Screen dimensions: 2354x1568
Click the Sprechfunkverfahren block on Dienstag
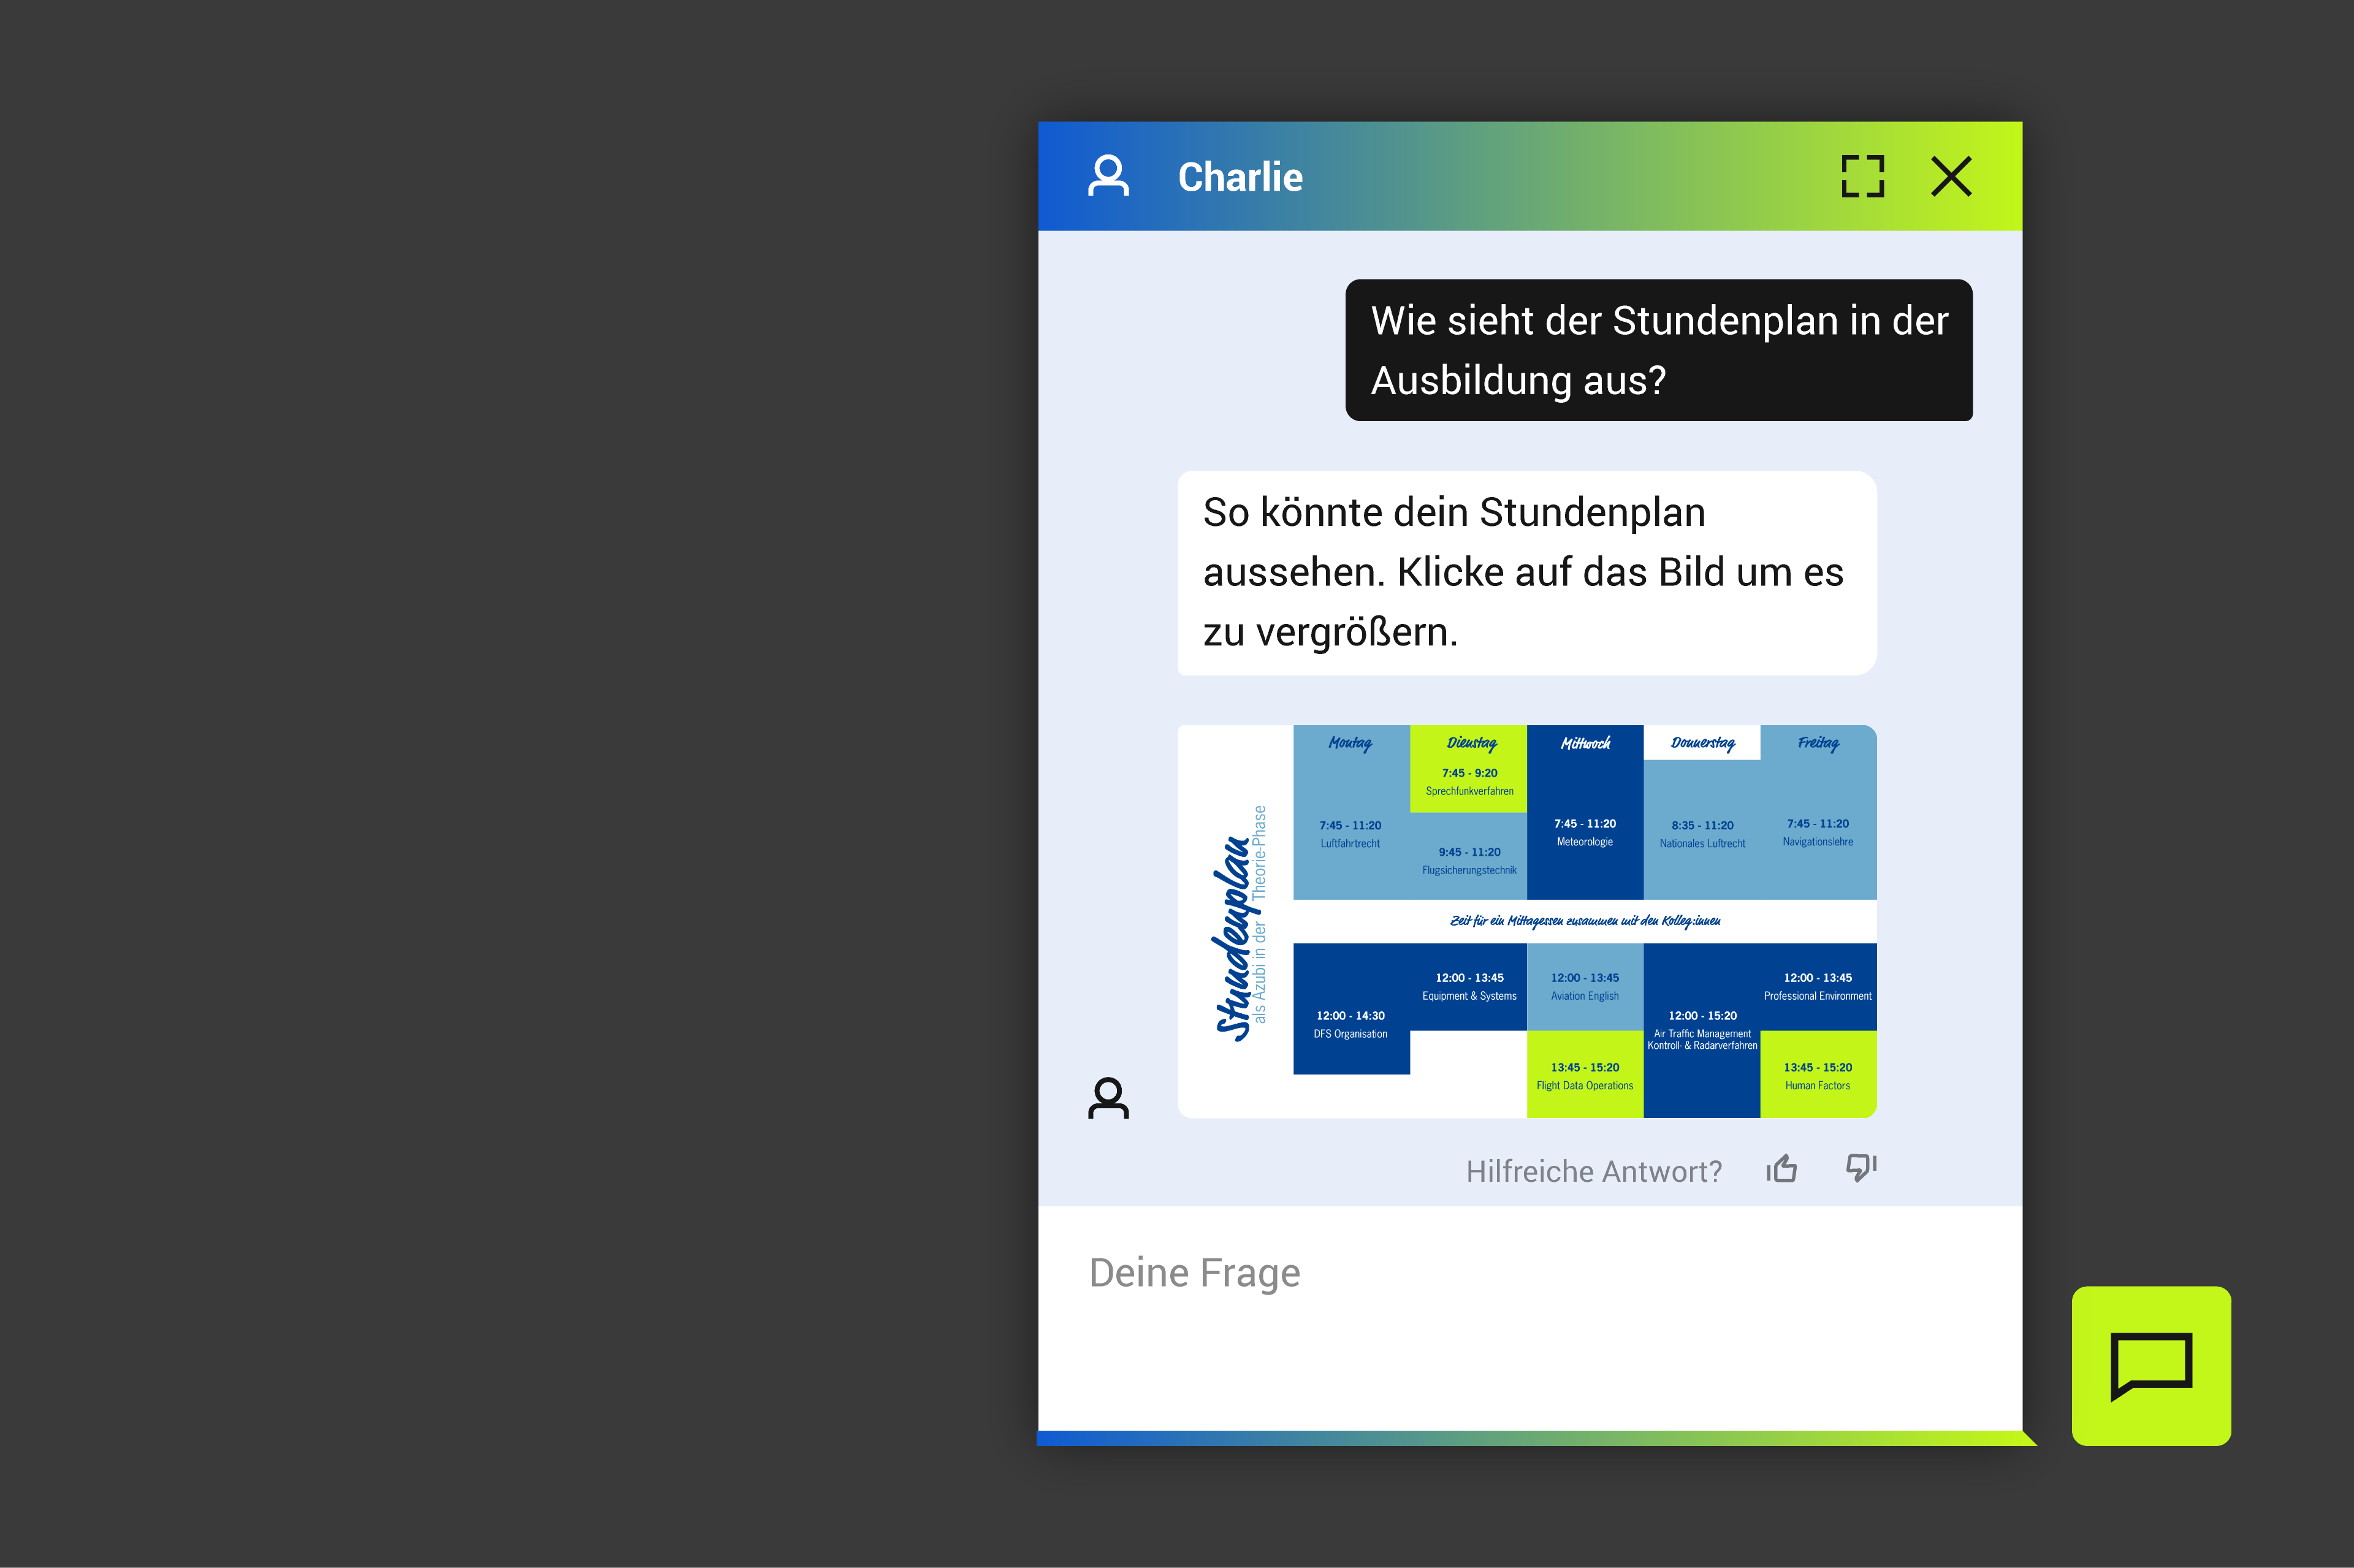1469,781
